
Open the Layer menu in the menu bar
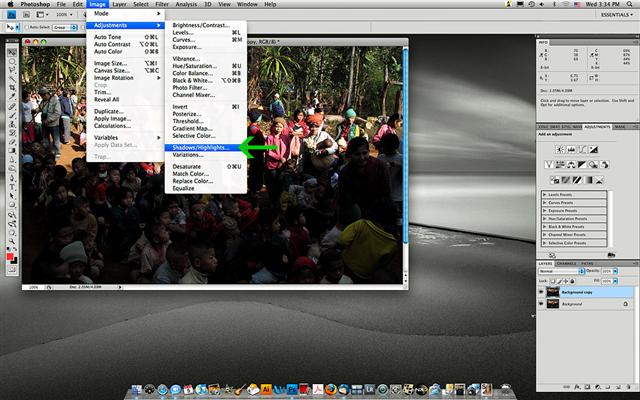[x=119, y=5]
